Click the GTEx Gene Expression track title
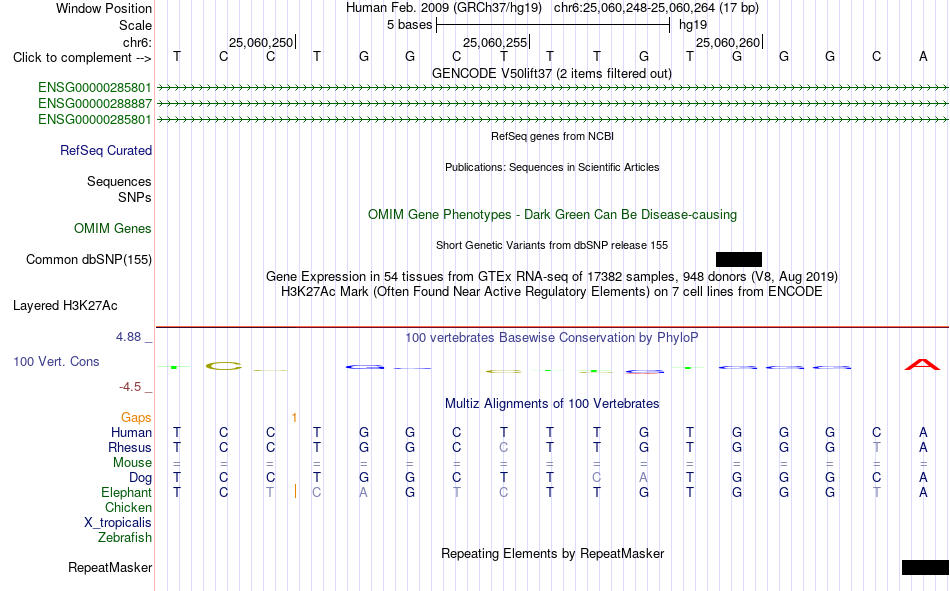 [x=552, y=276]
